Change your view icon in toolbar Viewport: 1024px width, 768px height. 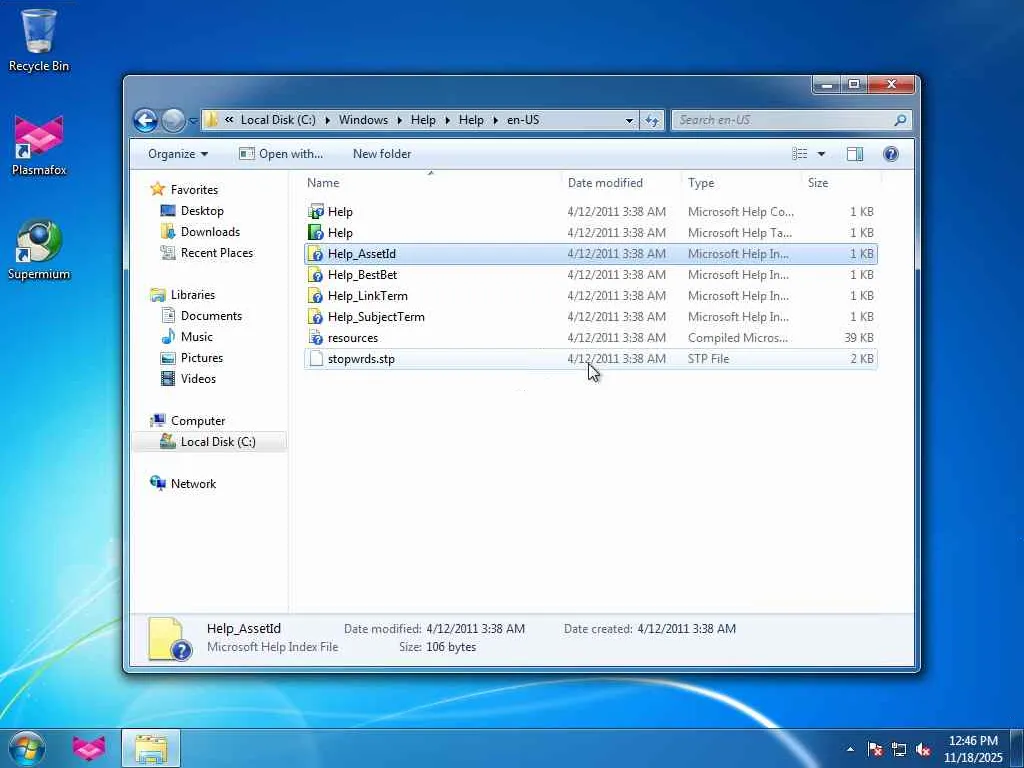(799, 154)
